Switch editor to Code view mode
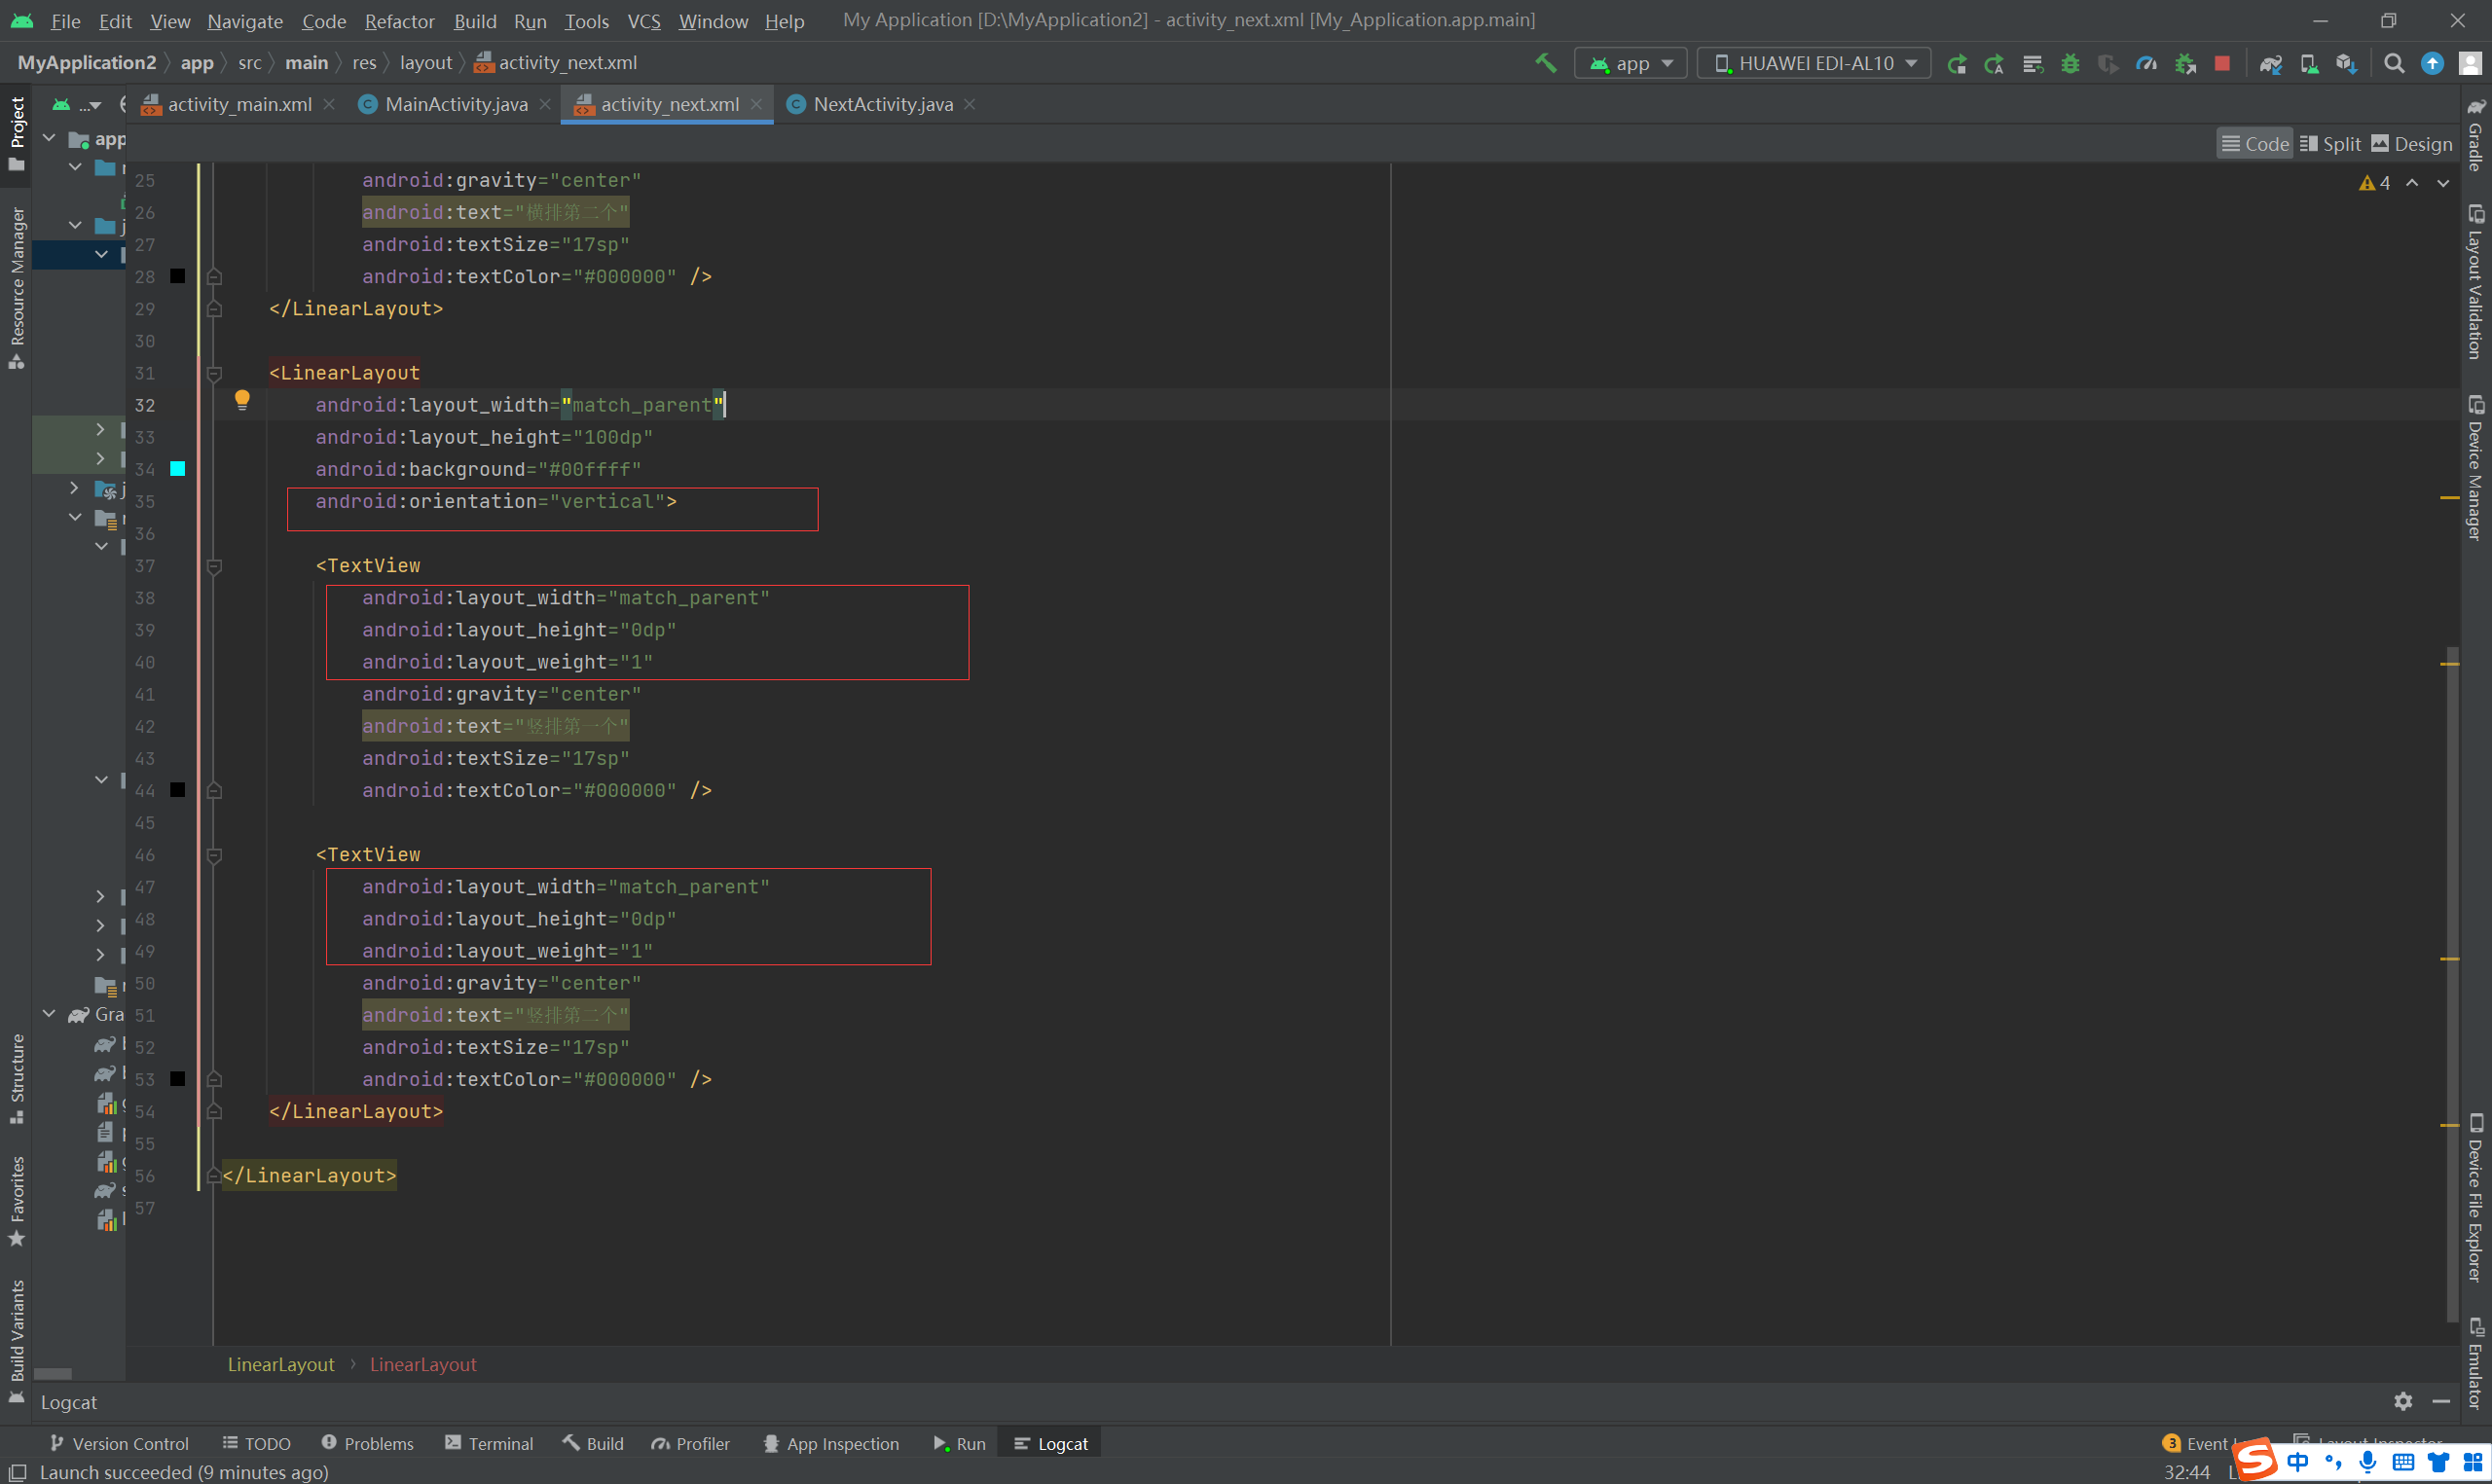Viewport: 2492px width, 1484px height. point(2255,144)
